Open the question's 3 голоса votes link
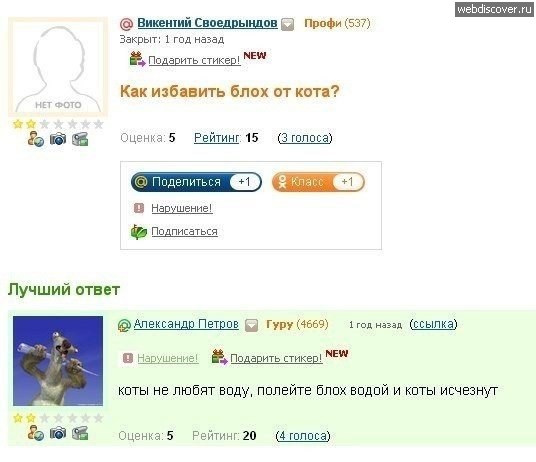The height and width of the screenshot is (462, 536). [305, 138]
